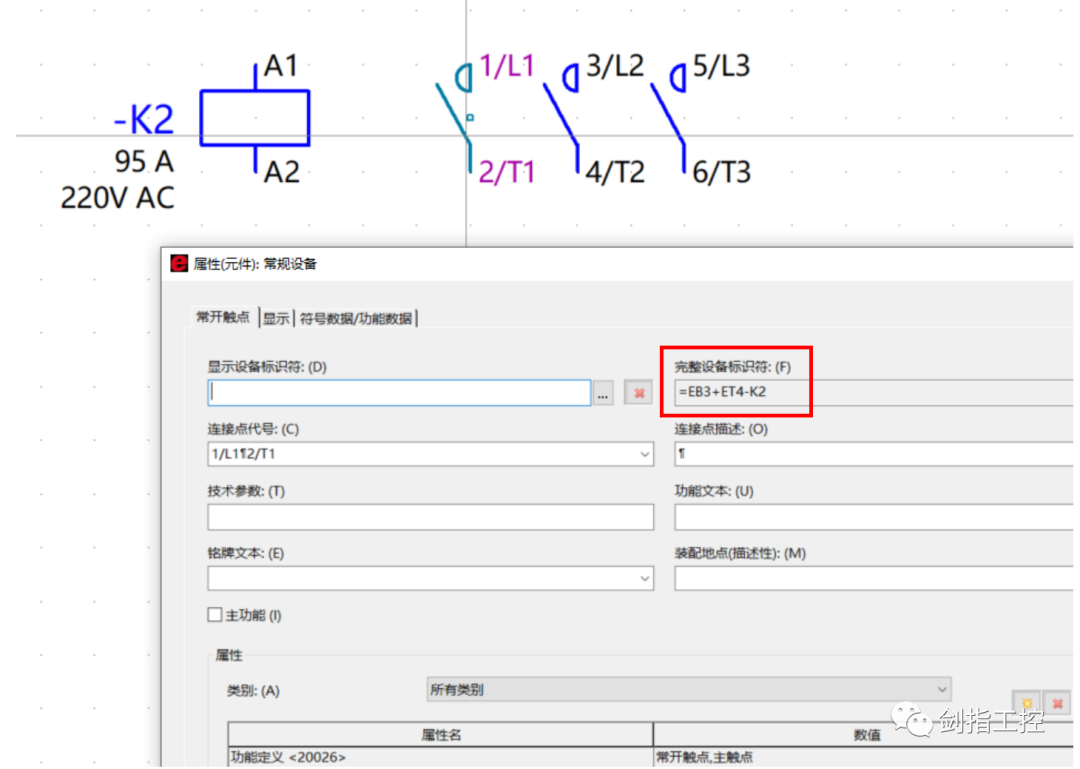Open the 符号数据/功能数据 tab
1080x769 pixels.
[356, 318]
